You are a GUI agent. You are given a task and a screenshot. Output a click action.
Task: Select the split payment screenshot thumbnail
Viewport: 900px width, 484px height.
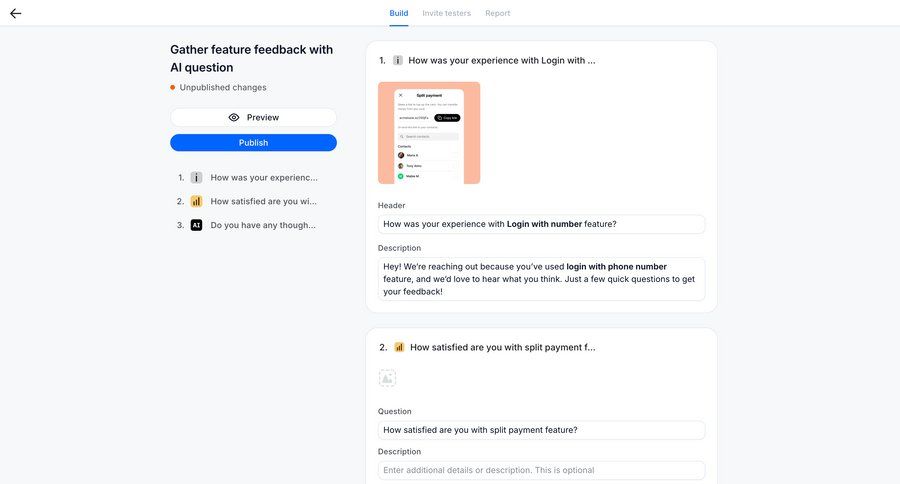[429, 133]
